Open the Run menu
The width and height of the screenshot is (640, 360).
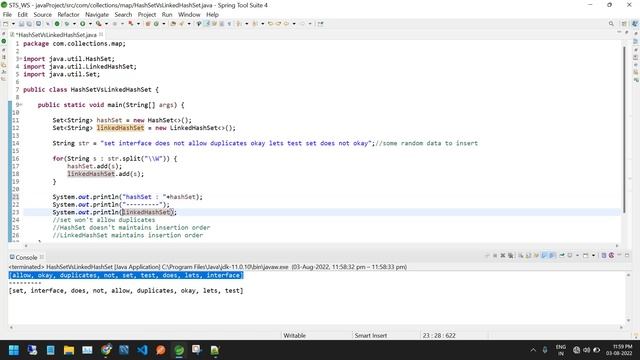[167, 14]
